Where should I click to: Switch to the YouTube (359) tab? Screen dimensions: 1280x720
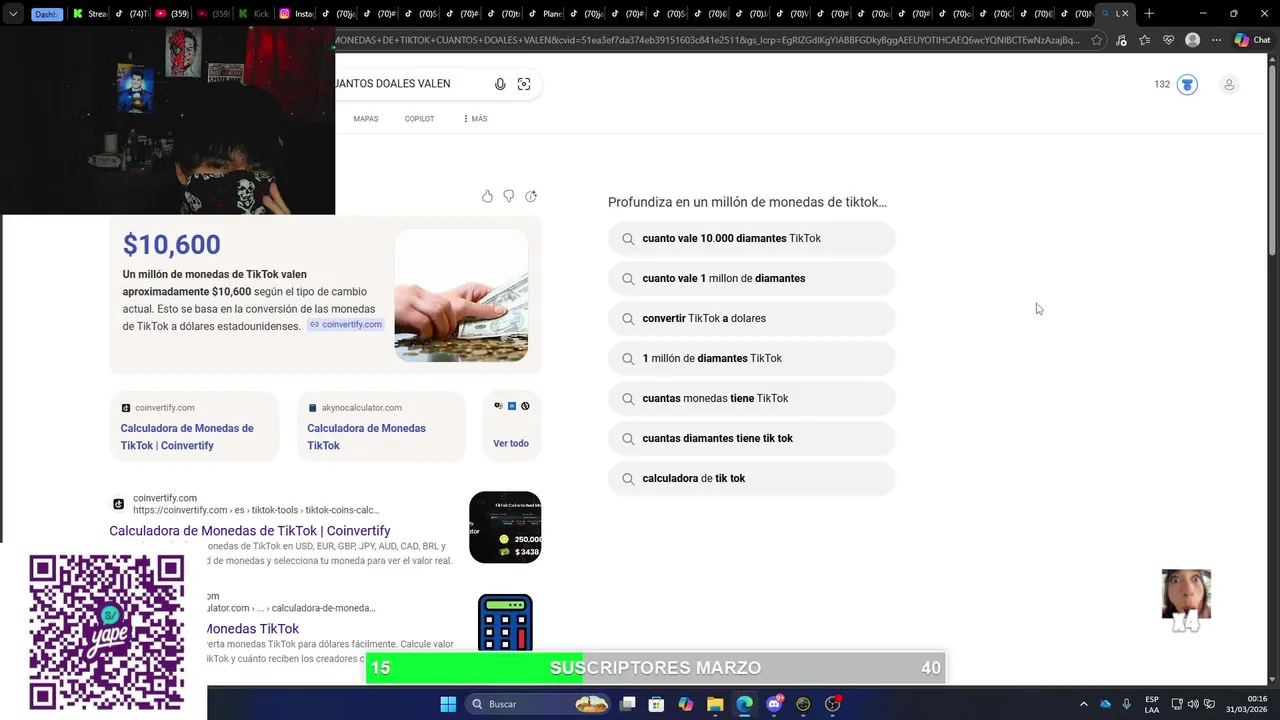[x=172, y=14]
